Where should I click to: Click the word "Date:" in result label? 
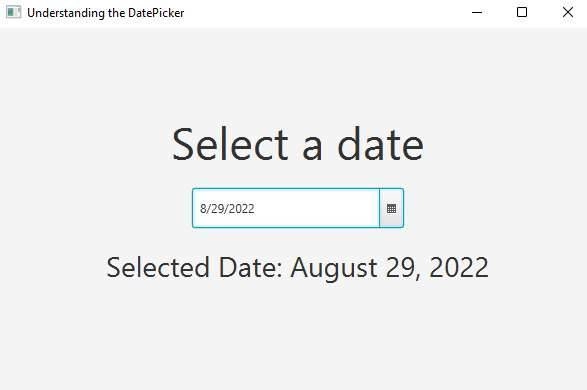[x=250, y=268]
